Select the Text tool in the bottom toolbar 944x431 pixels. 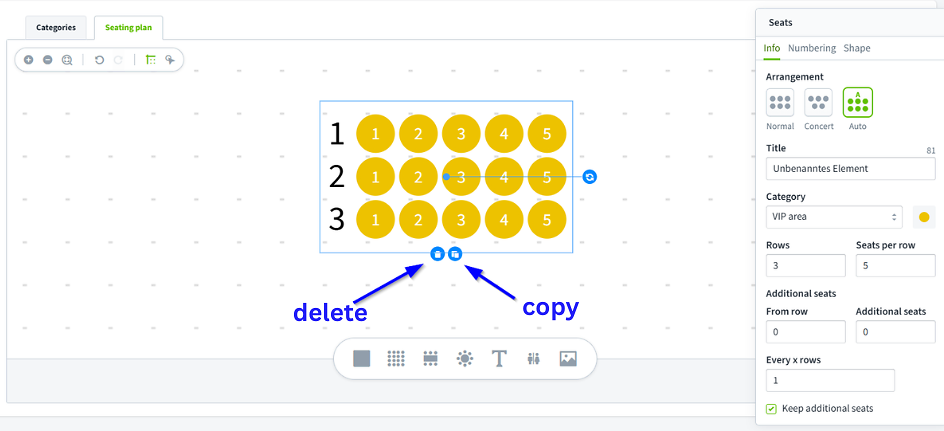[498, 359]
